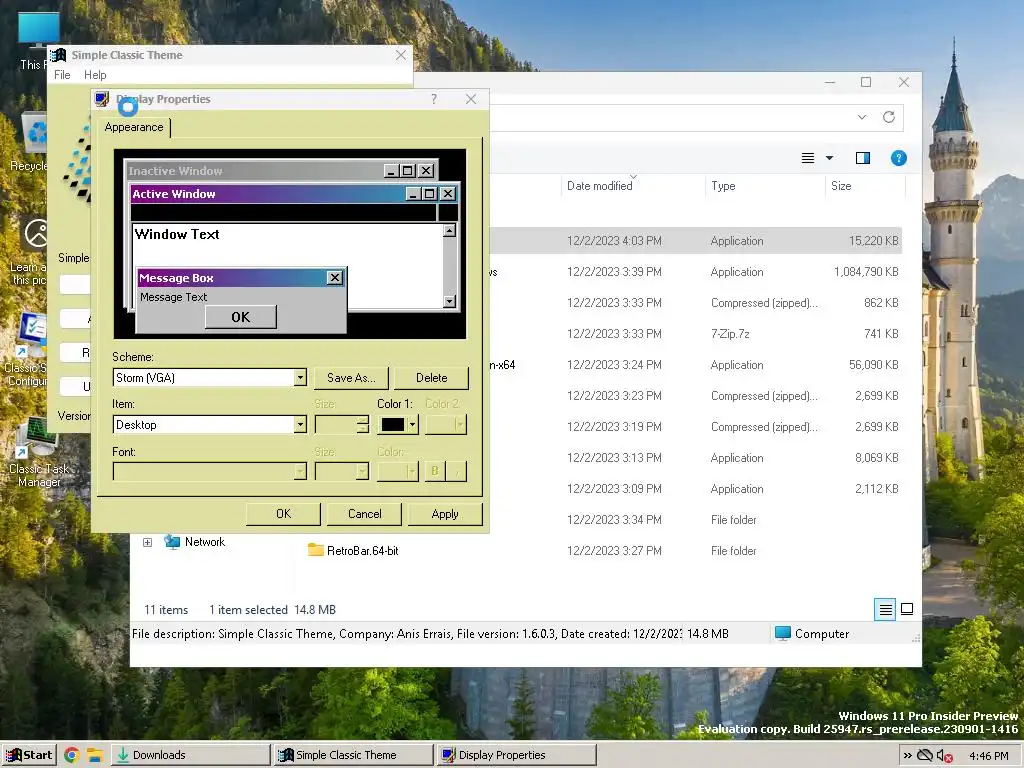Show hidden tray icons chevron
1024x768 pixels.
coord(907,756)
